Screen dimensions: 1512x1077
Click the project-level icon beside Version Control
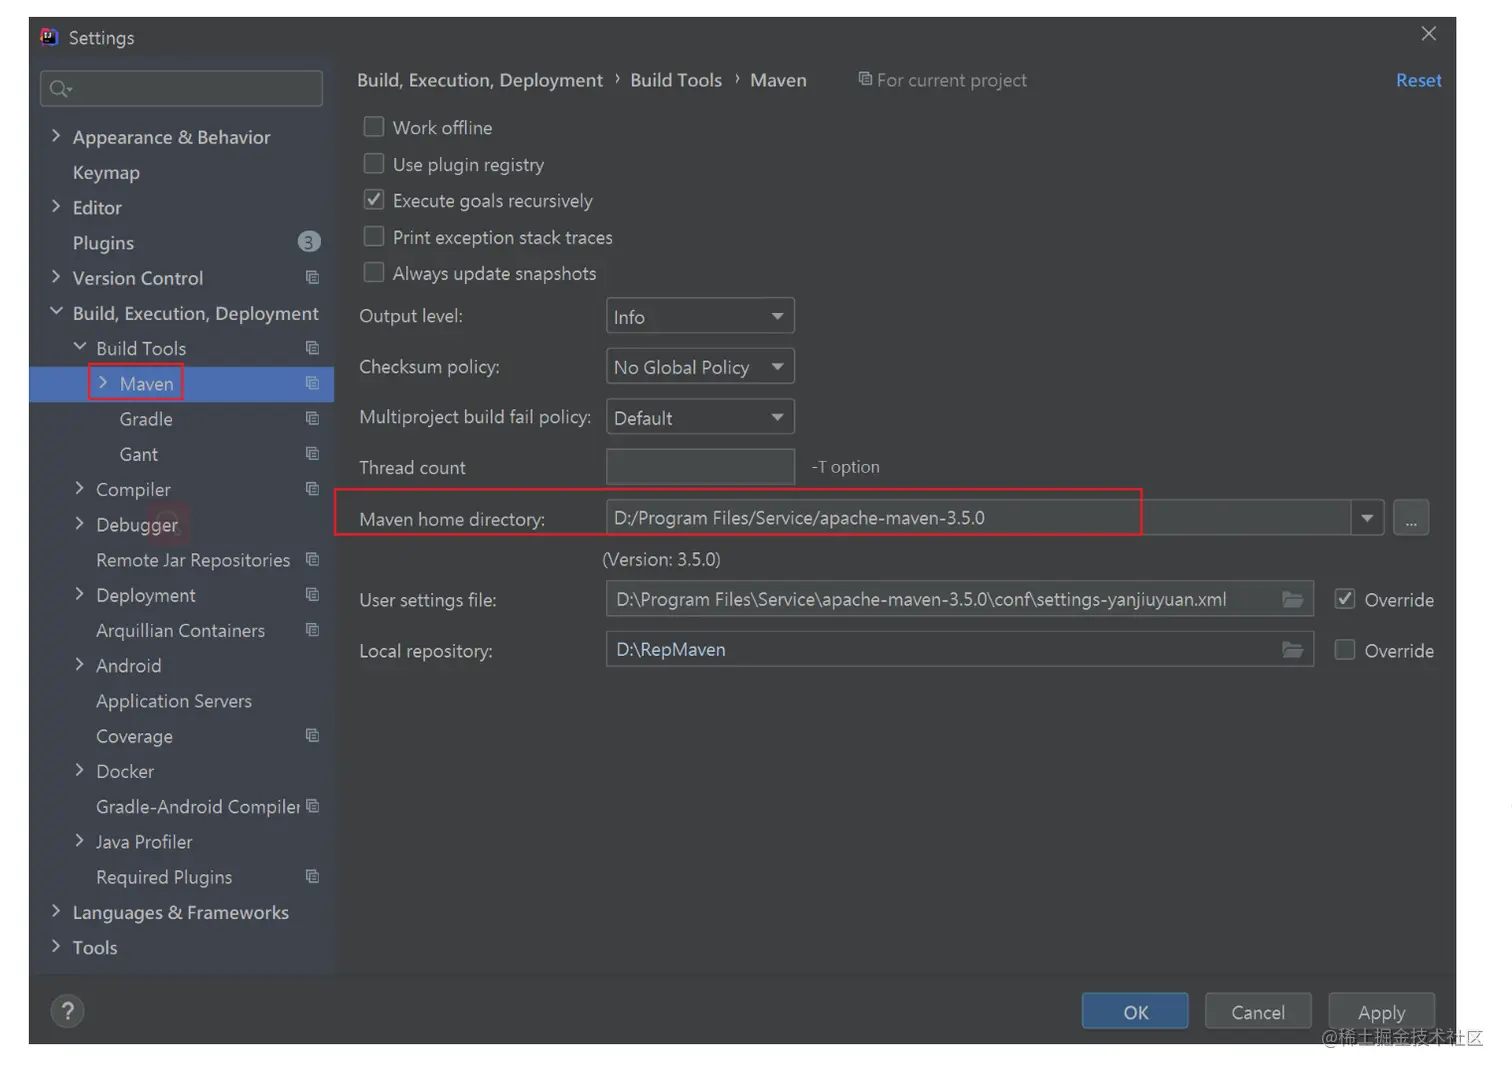tap(312, 277)
